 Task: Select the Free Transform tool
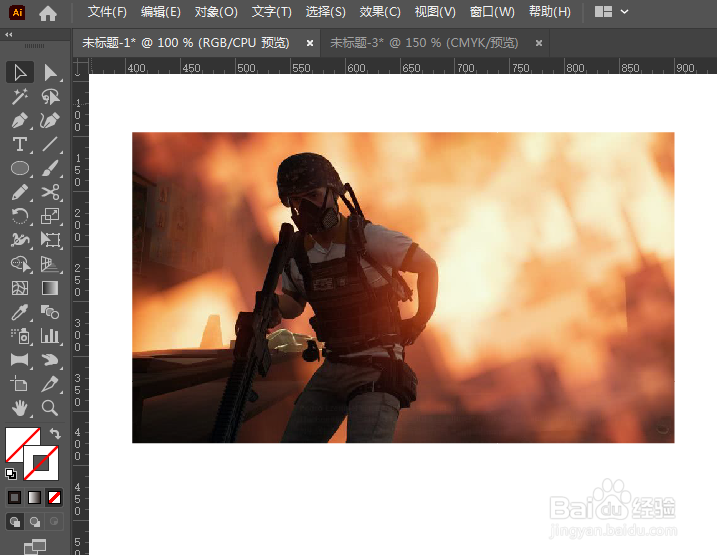click(x=50, y=240)
